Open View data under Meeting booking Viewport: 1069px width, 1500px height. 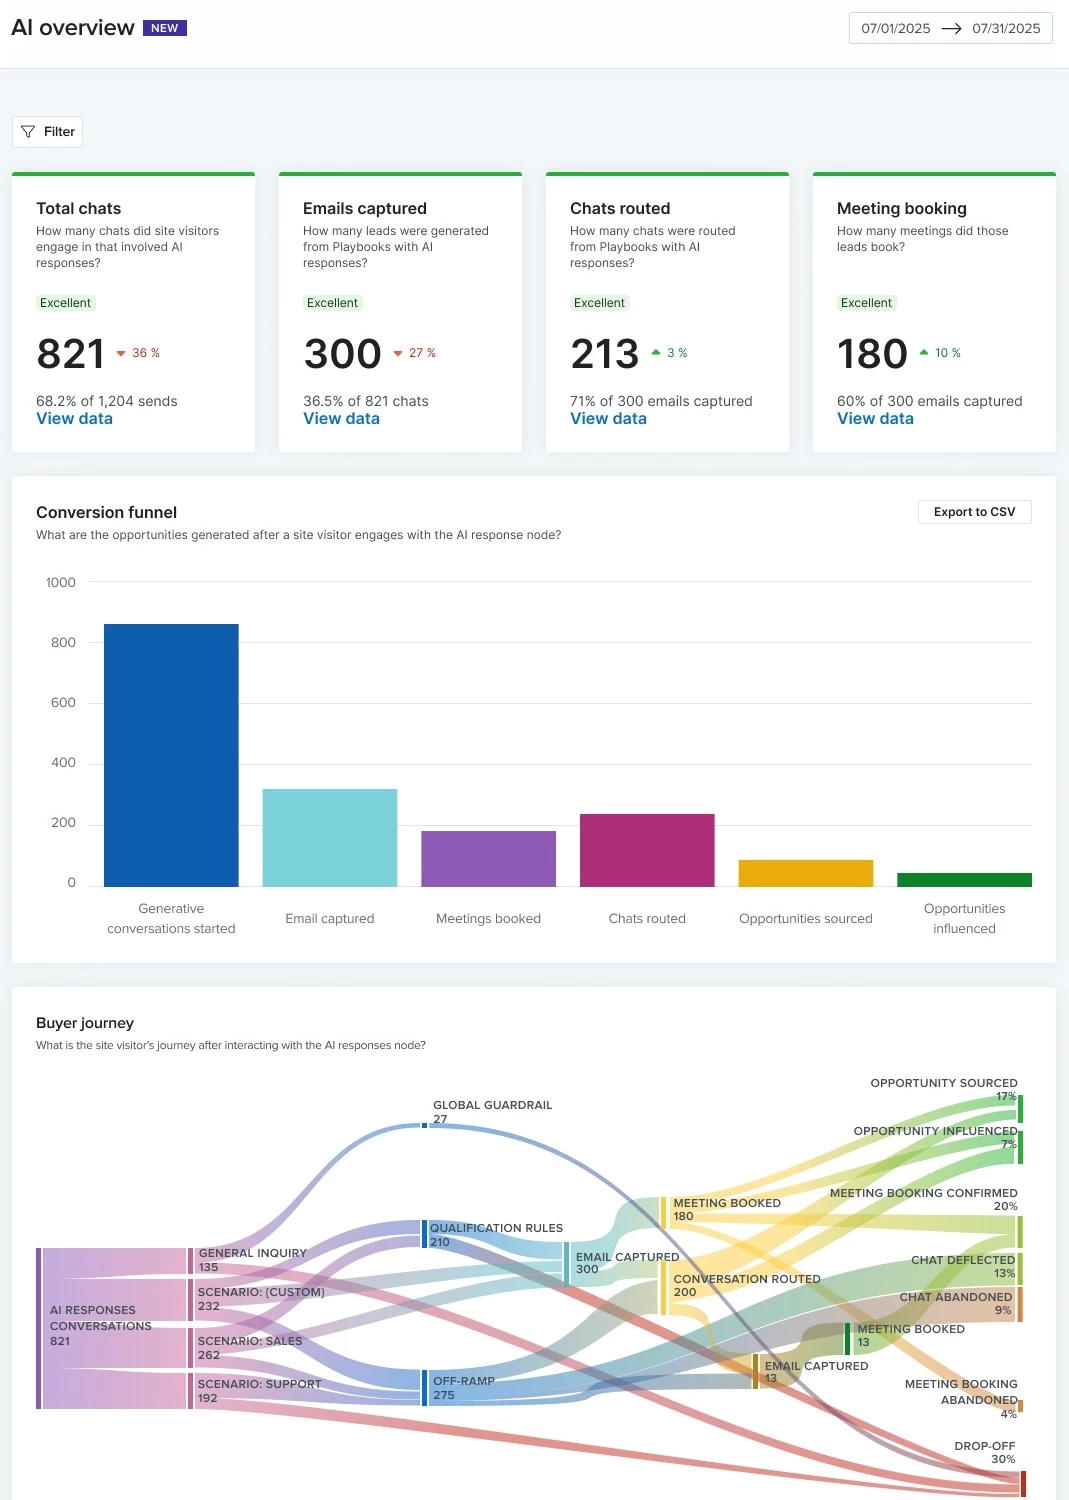[875, 419]
